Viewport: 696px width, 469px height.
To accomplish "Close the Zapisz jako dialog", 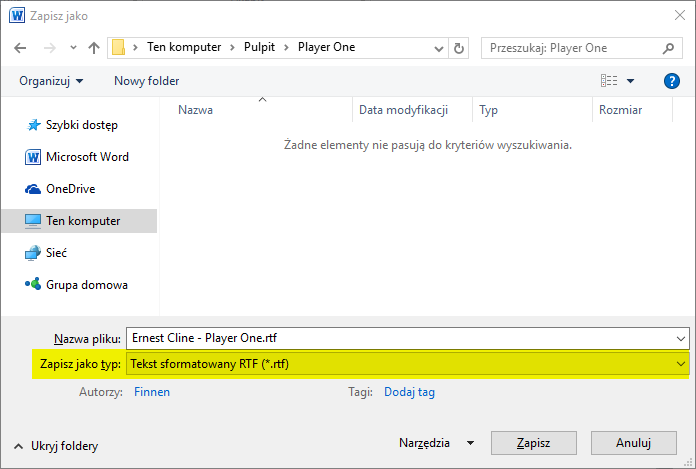I will [680, 16].
